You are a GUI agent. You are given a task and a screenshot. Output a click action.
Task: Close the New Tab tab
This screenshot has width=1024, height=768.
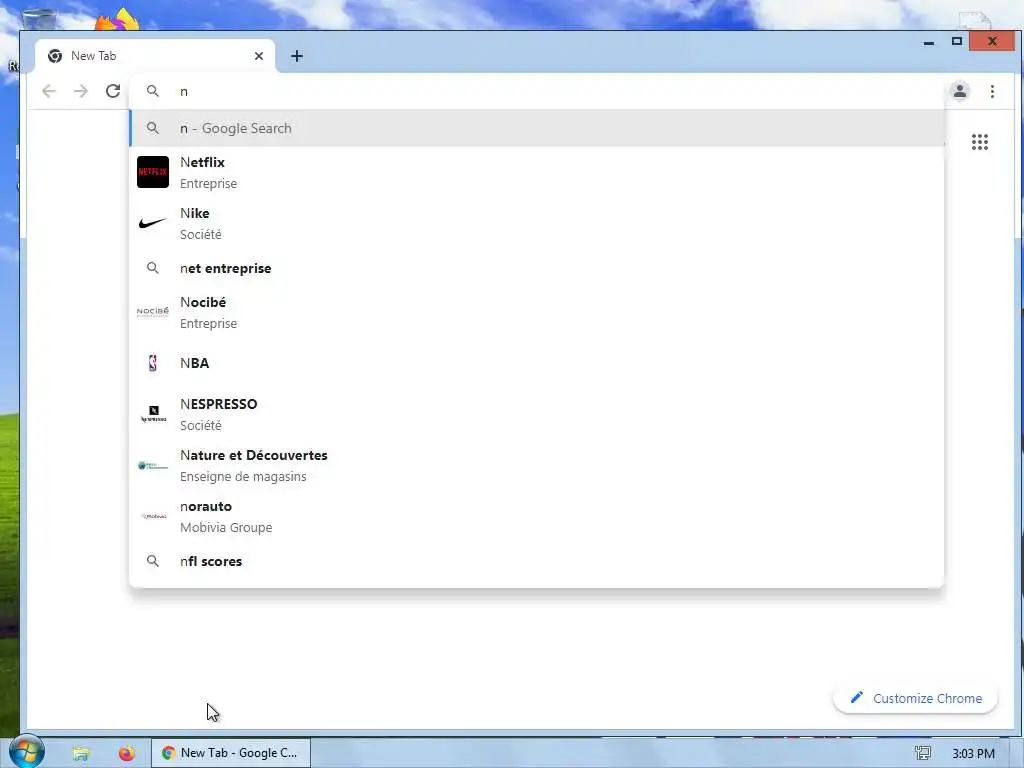259,56
